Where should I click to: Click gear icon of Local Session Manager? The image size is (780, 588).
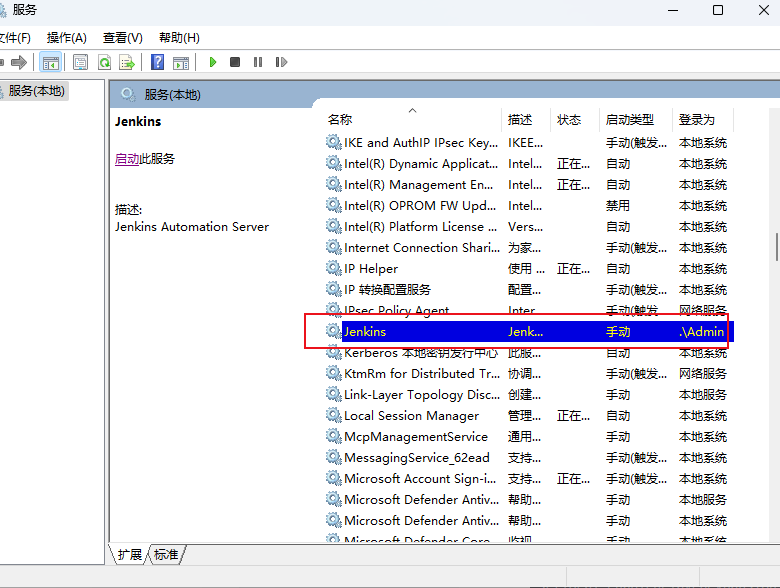point(333,415)
